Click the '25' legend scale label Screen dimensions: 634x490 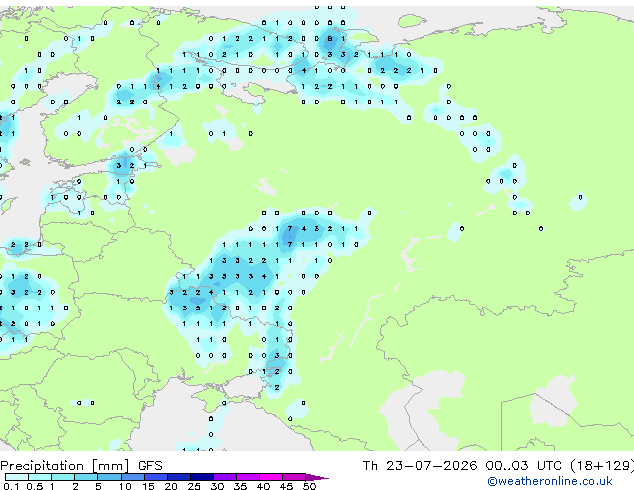pos(194,486)
